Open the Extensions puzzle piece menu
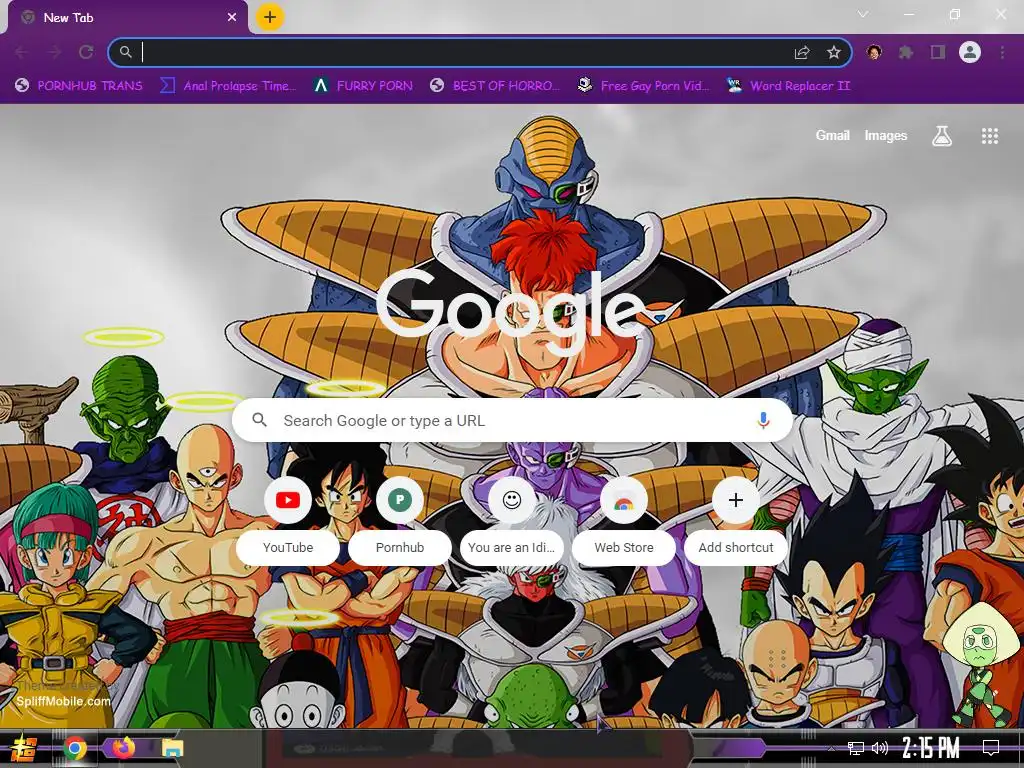 point(906,52)
